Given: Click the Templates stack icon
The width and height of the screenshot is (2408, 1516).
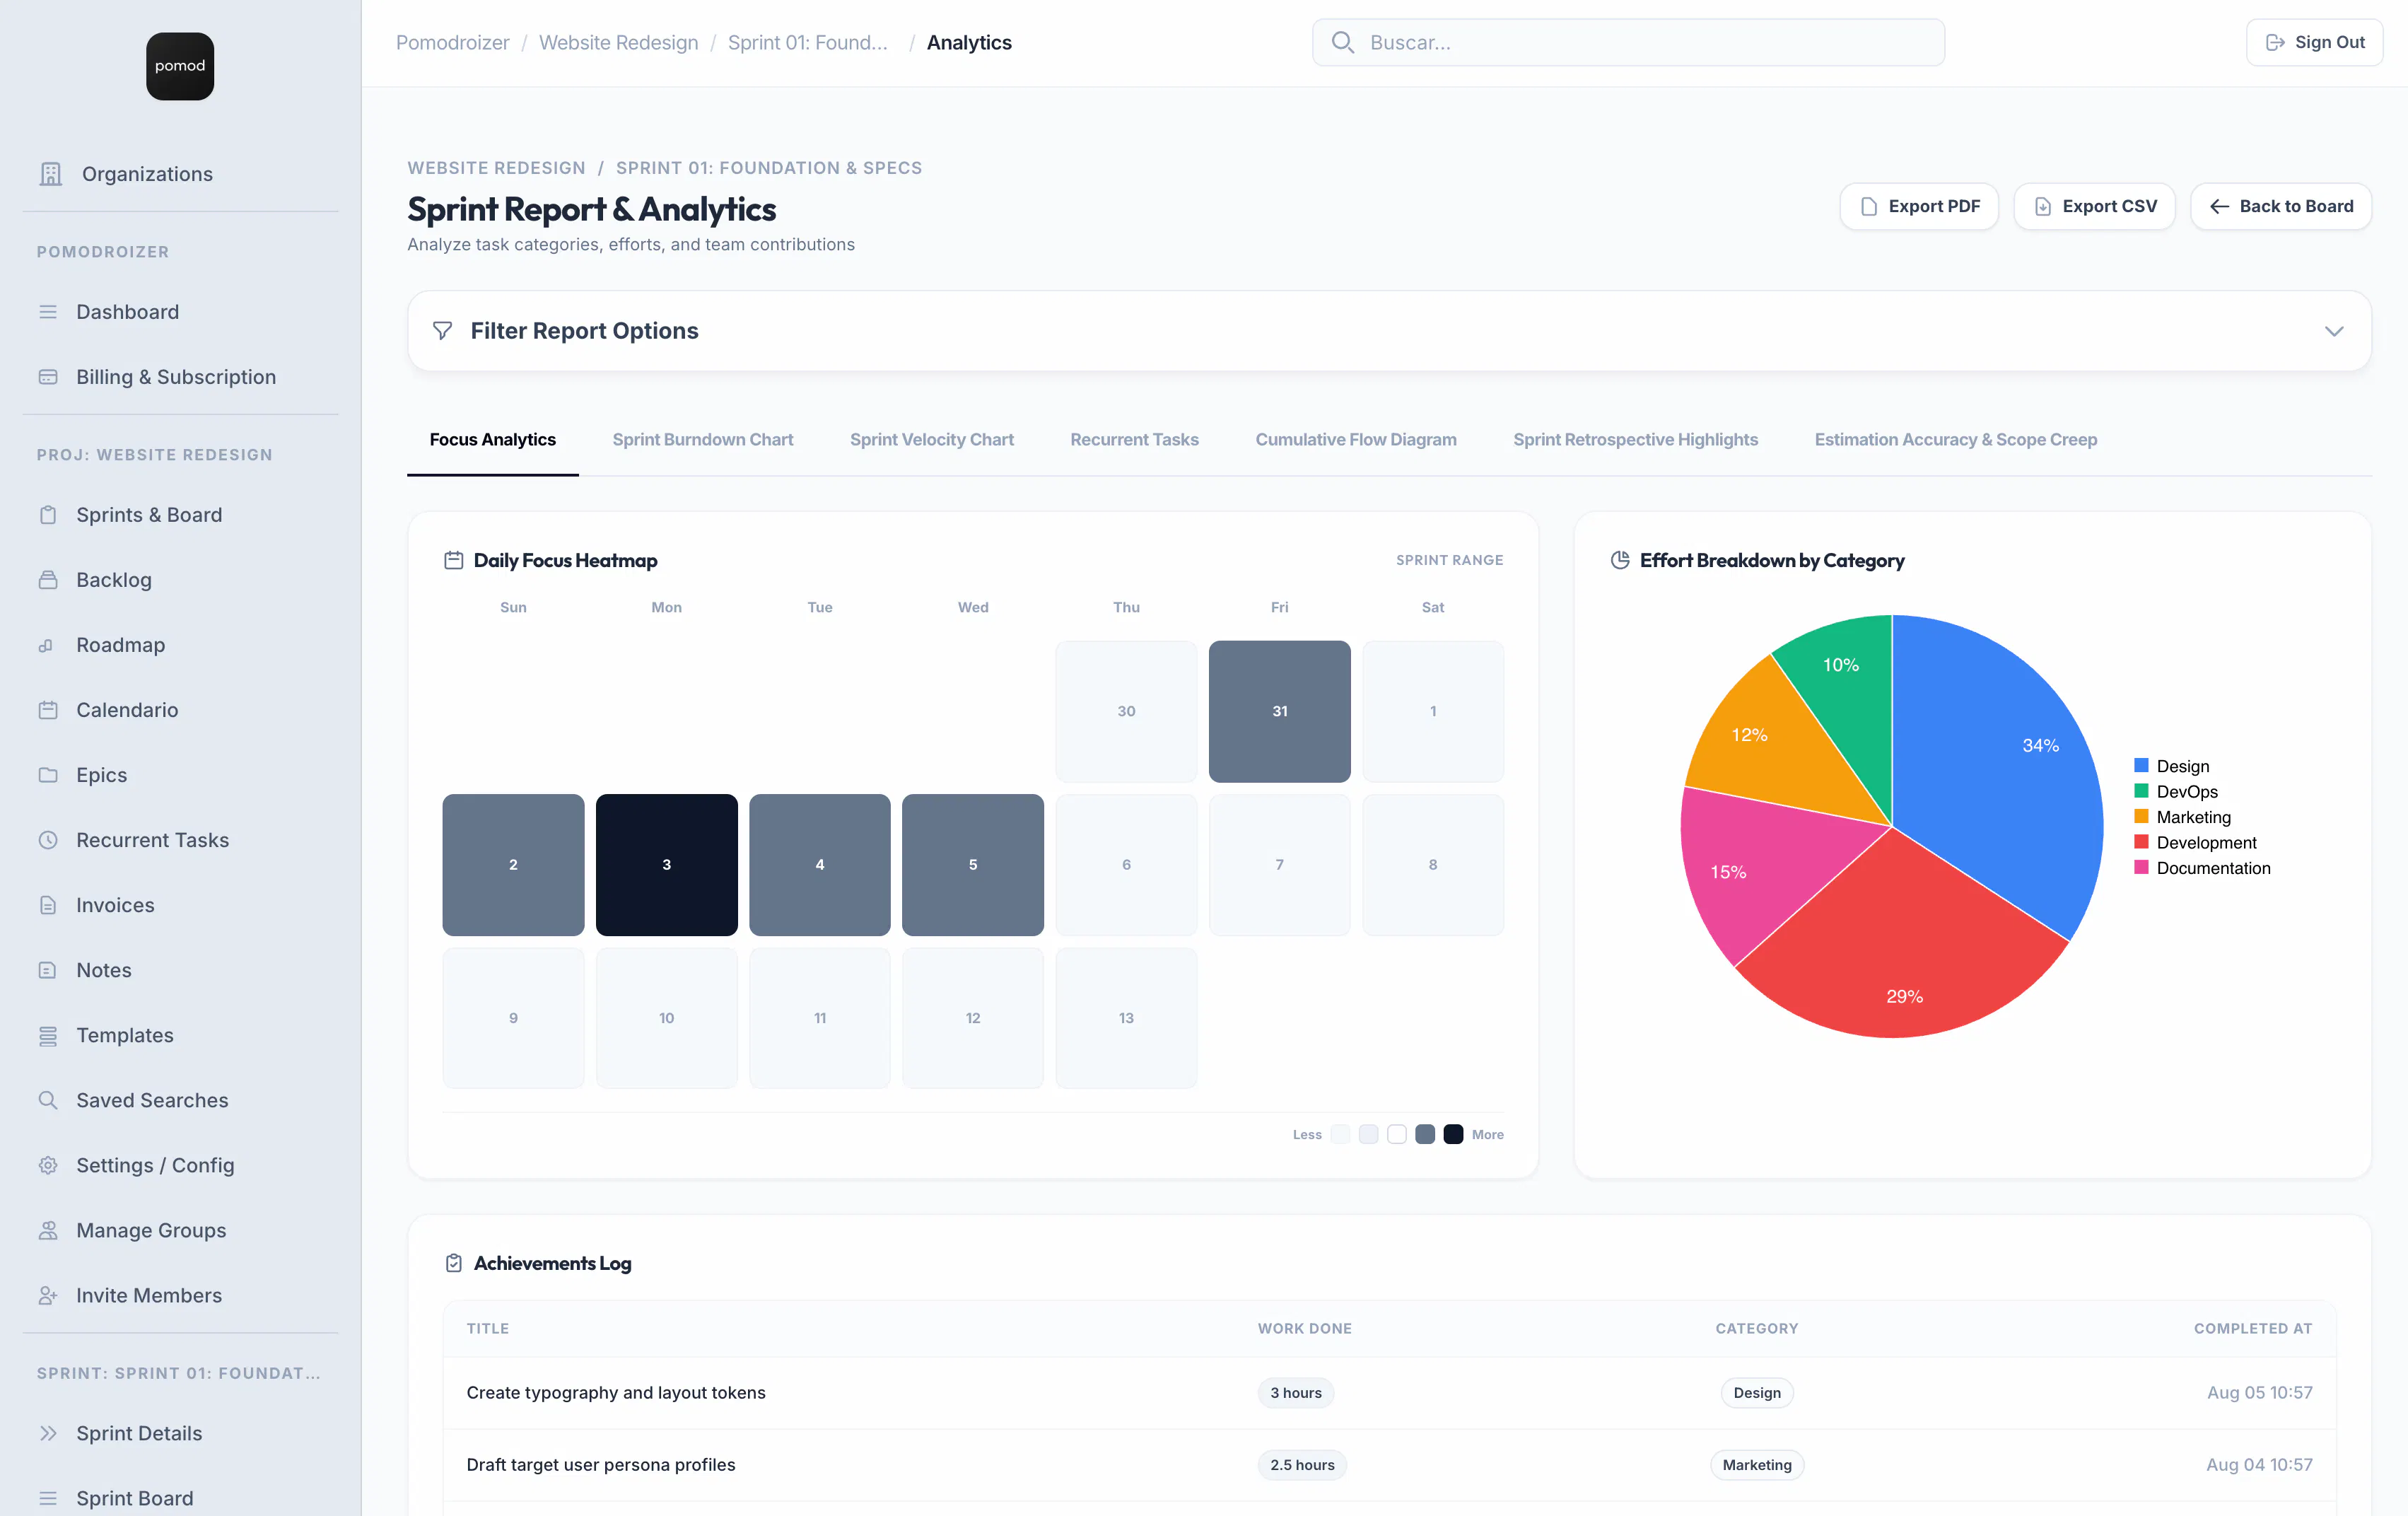Looking at the screenshot, I should point(48,1036).
